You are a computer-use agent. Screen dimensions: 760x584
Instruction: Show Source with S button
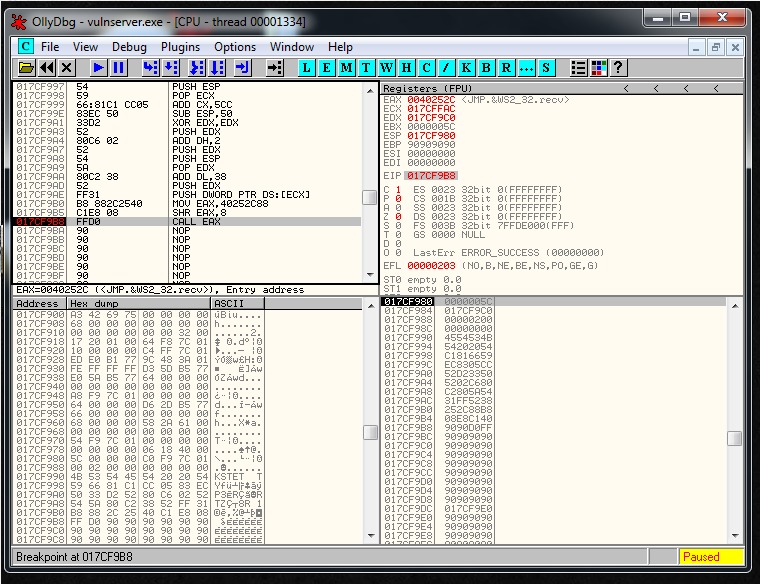click(546, 68)
